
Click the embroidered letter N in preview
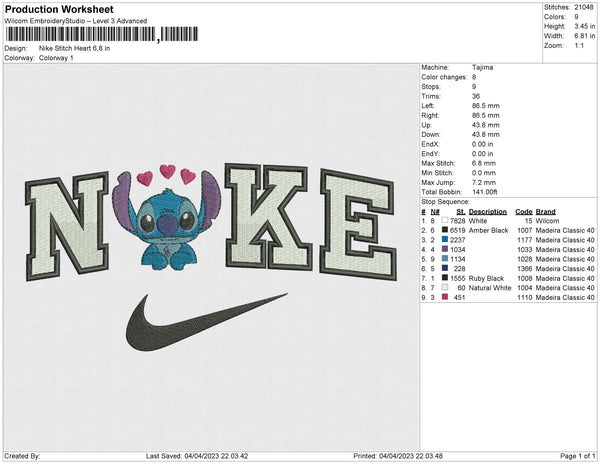[67, 226]
